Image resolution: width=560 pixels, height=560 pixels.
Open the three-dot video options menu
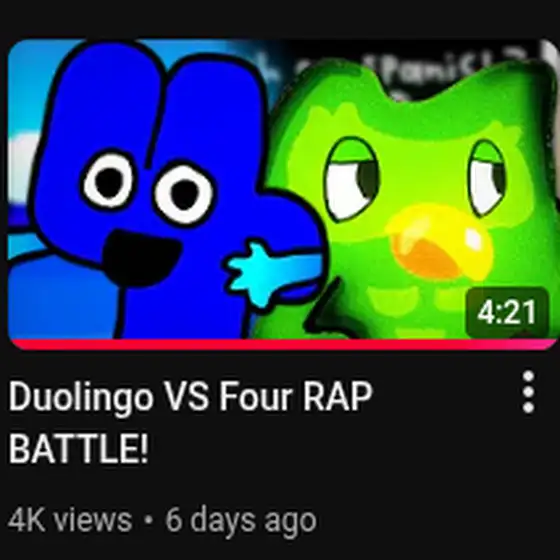pyautogui.click(x=528, y=392)
